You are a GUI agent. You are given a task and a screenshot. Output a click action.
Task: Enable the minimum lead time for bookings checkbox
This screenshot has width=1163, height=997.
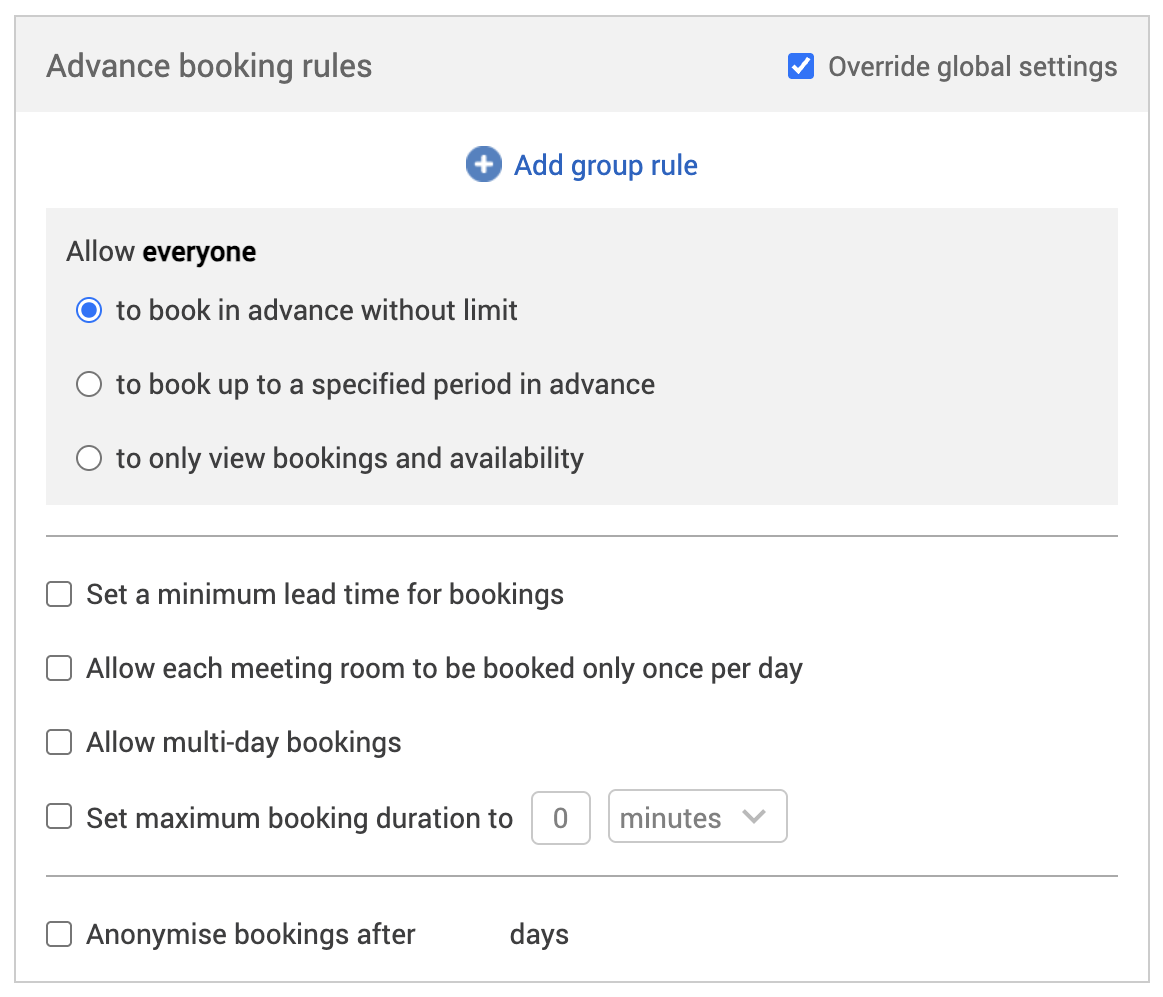click(60, 595)
